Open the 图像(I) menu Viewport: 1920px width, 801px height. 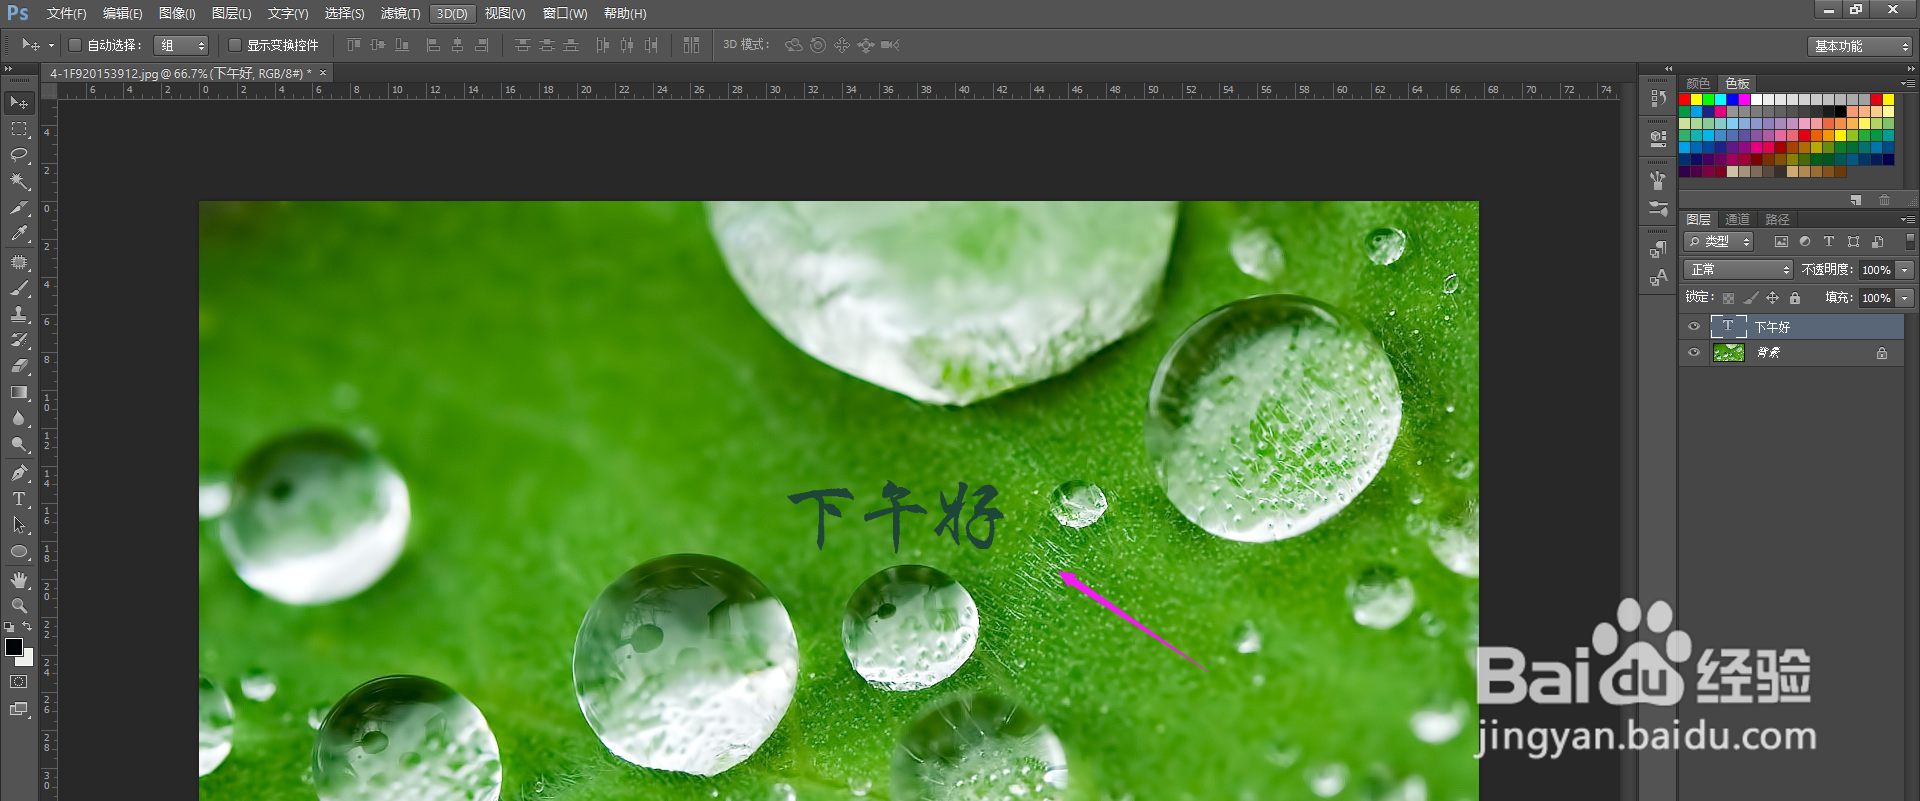pos(177,14)
